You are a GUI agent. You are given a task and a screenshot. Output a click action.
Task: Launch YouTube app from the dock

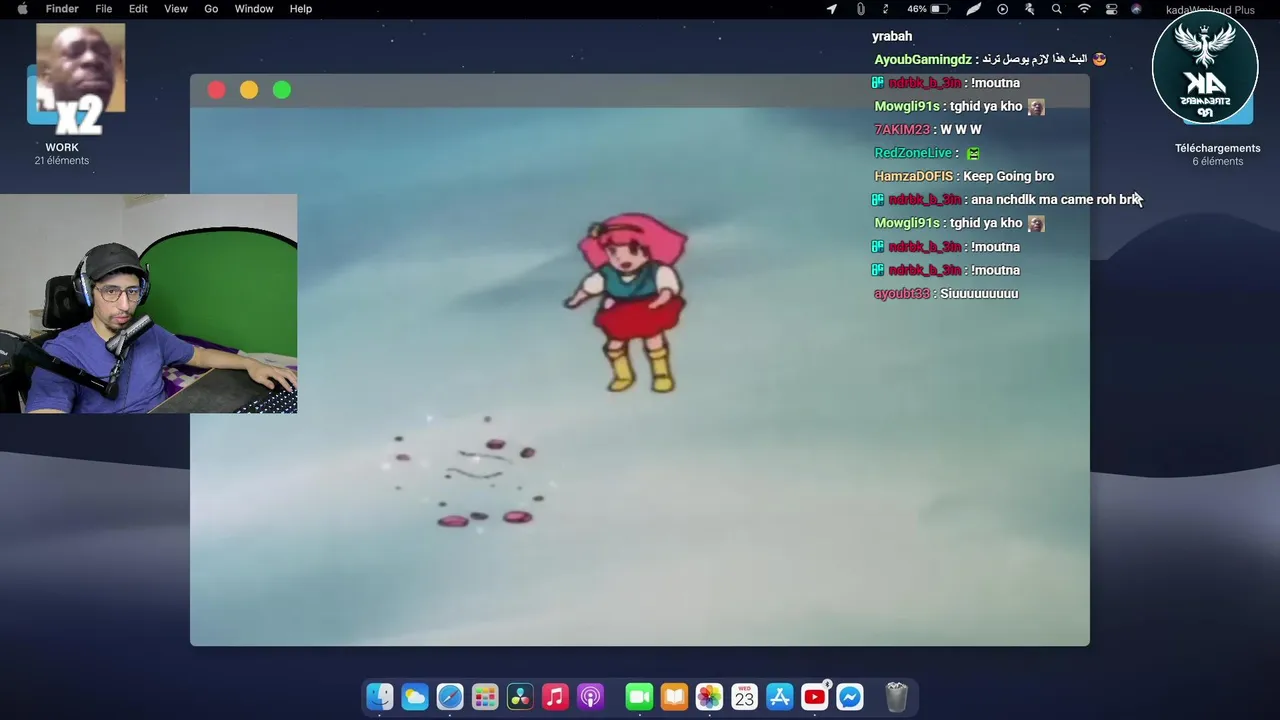[815, 696]
